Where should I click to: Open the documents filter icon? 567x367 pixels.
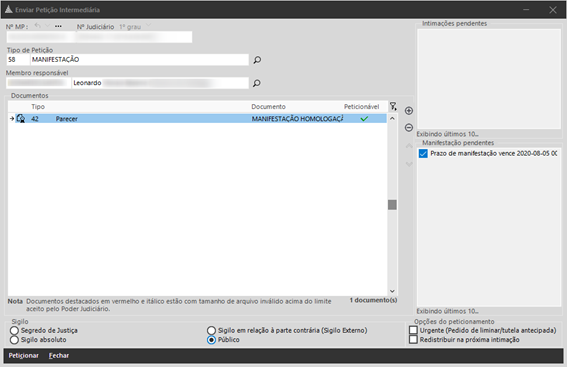393,106
